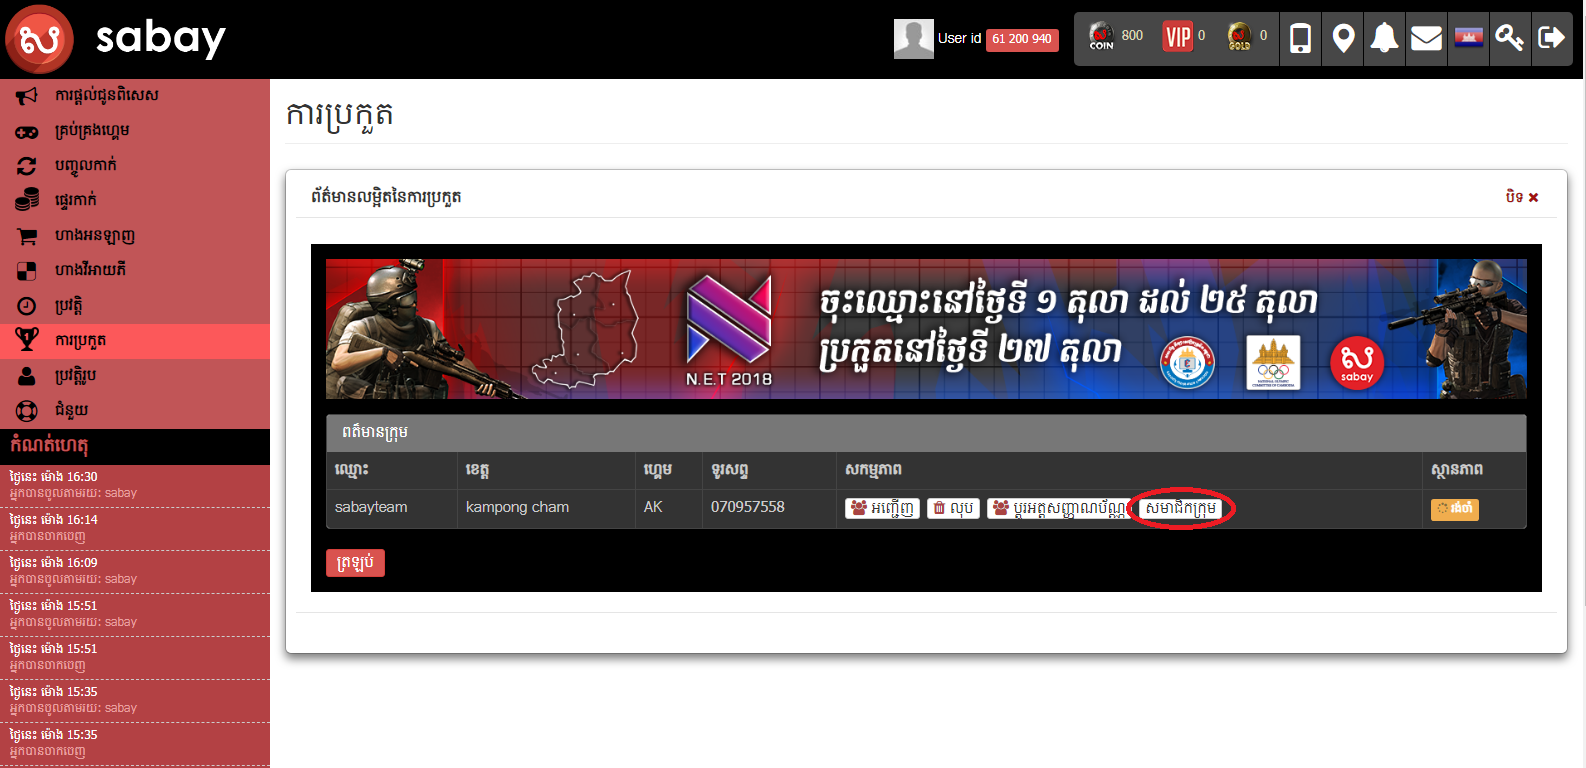The height and width of the screenshot is (768, 1586).
Task: Click the VIP badge icon
Action: click(1178, 37)
